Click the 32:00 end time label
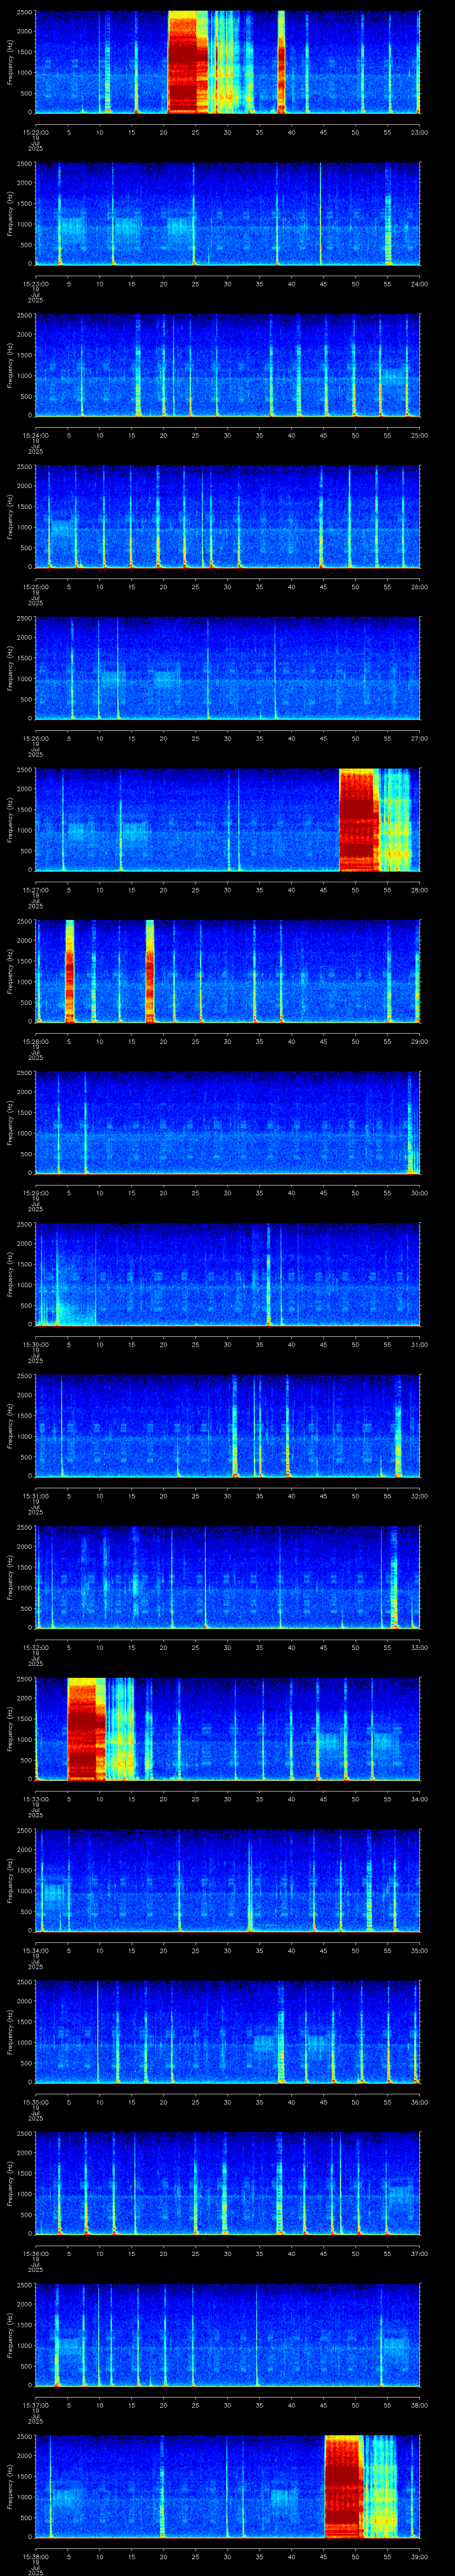 click(419, 1495)
